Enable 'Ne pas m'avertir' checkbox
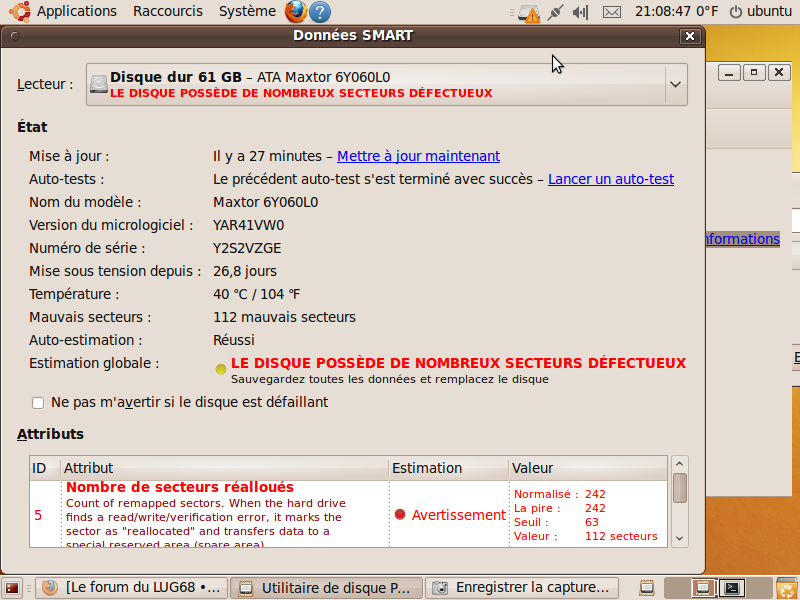 (38, 403)
